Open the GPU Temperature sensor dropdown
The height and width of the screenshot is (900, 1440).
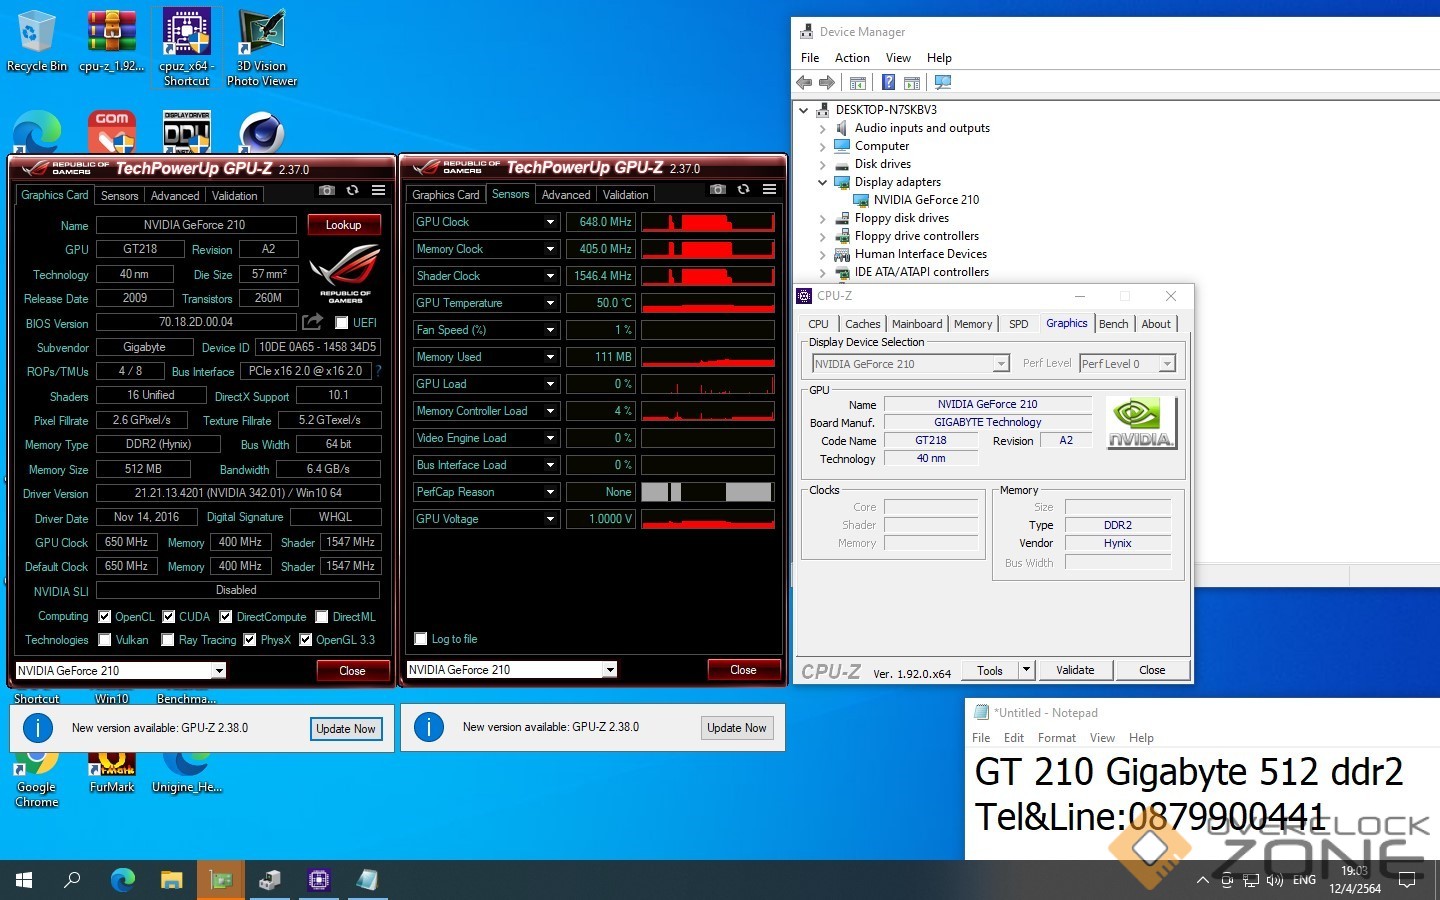[550, 303]
